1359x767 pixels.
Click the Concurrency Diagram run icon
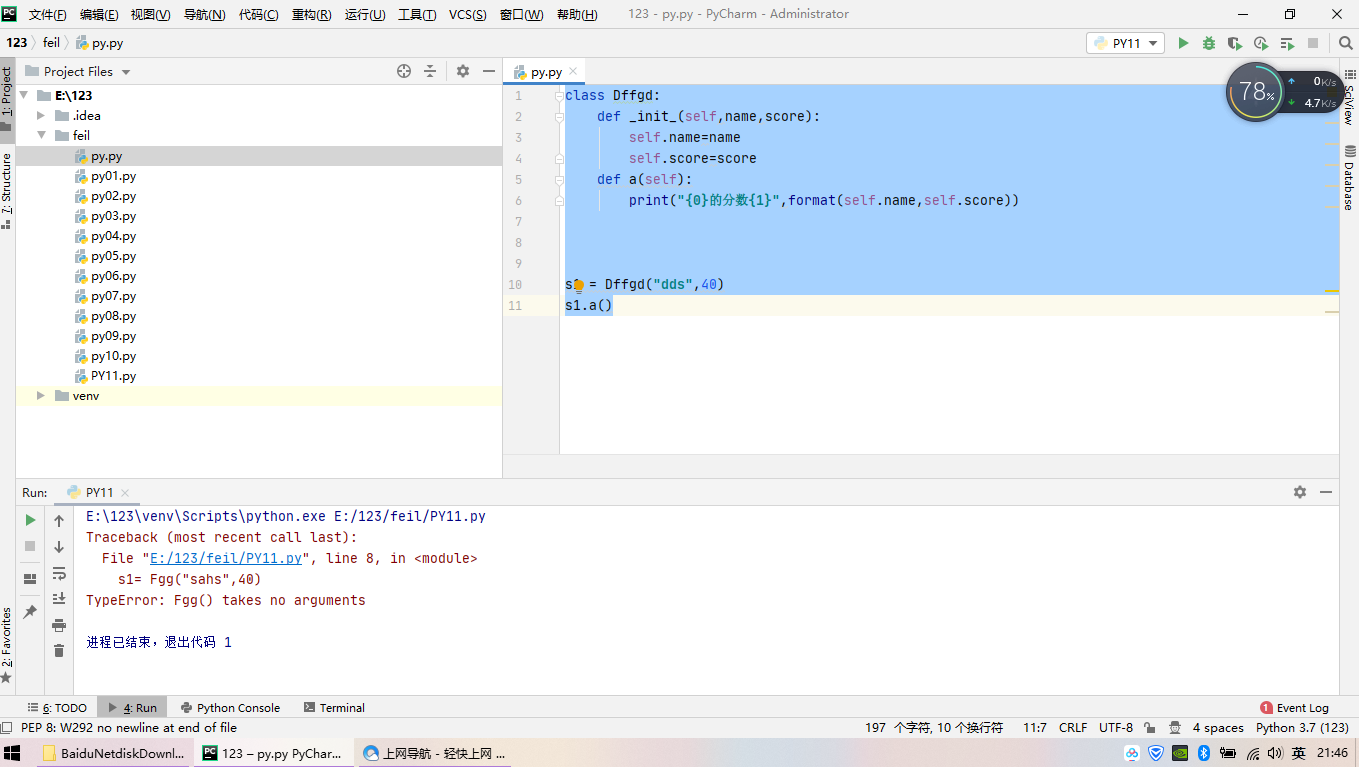[1287, 43]
